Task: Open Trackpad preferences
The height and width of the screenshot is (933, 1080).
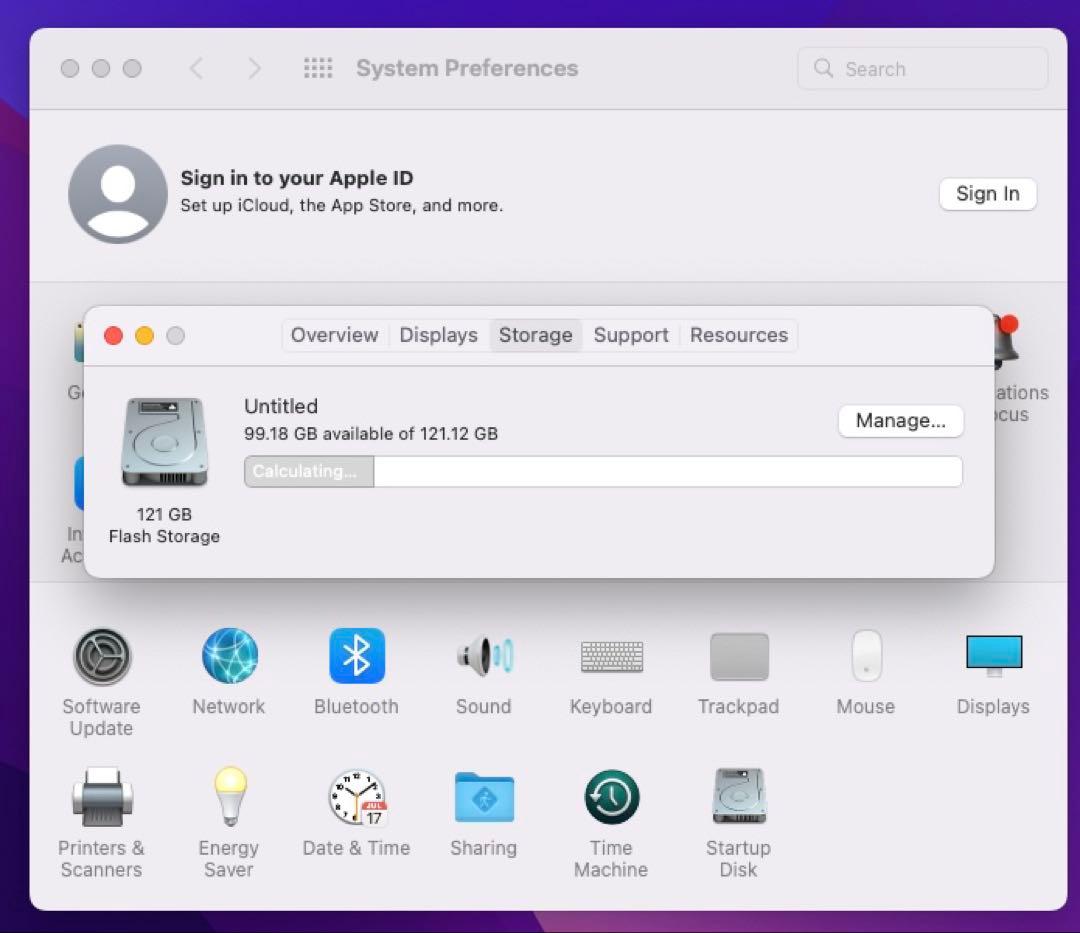Action: pyautogui.click(x=739, y=657)
